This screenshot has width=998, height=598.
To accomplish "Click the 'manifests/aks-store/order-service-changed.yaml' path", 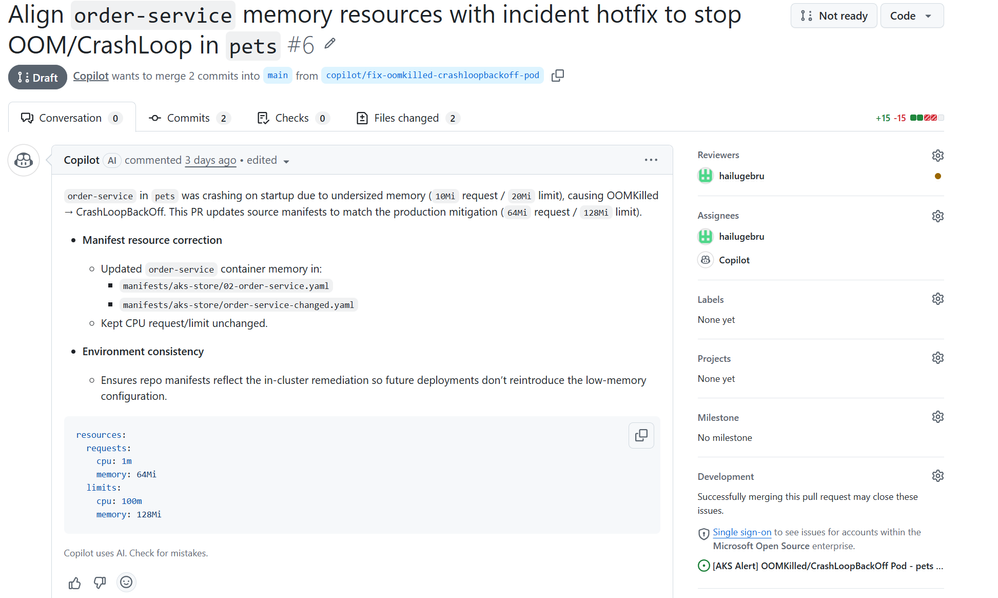I will (239, 305).
